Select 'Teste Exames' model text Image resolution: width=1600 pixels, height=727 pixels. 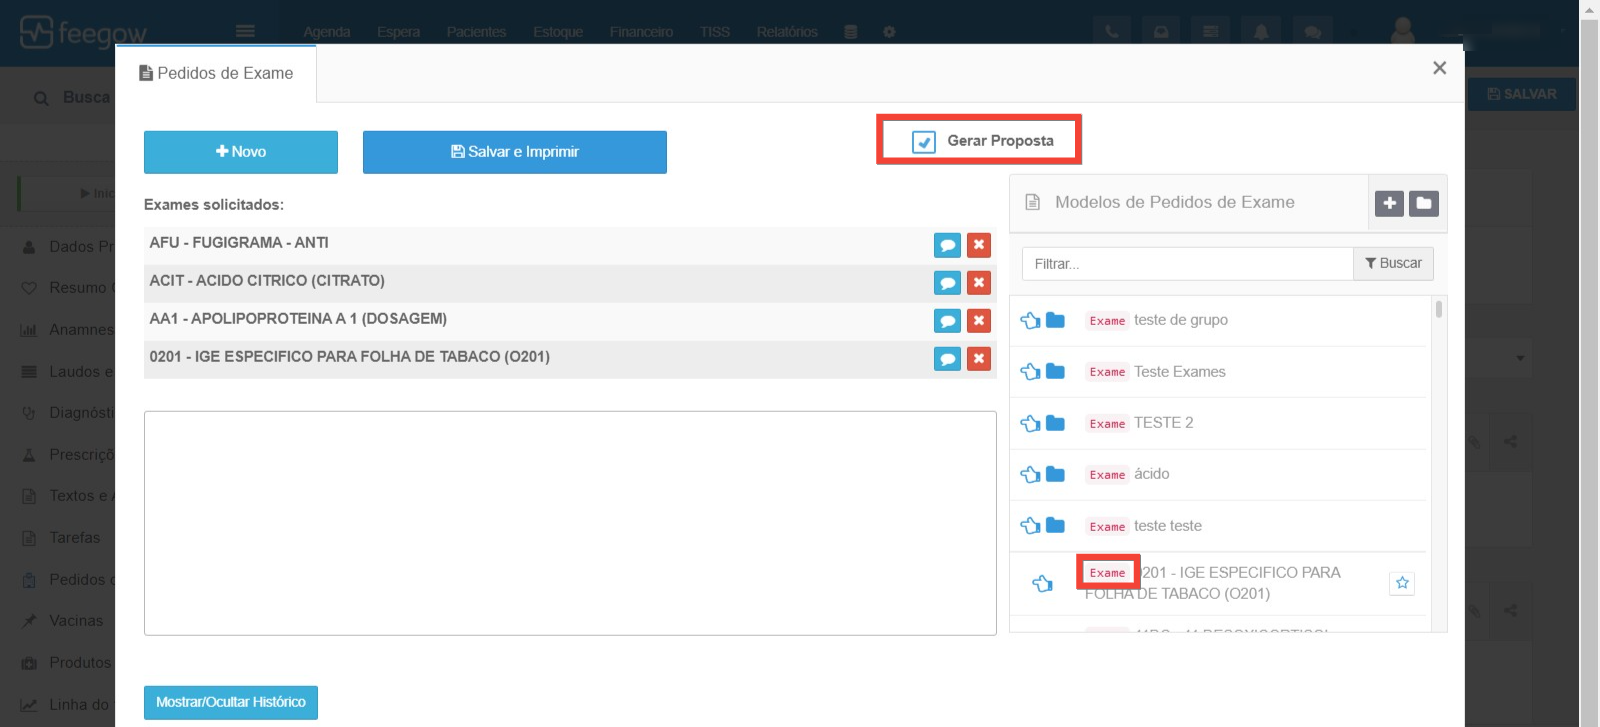1180,371
